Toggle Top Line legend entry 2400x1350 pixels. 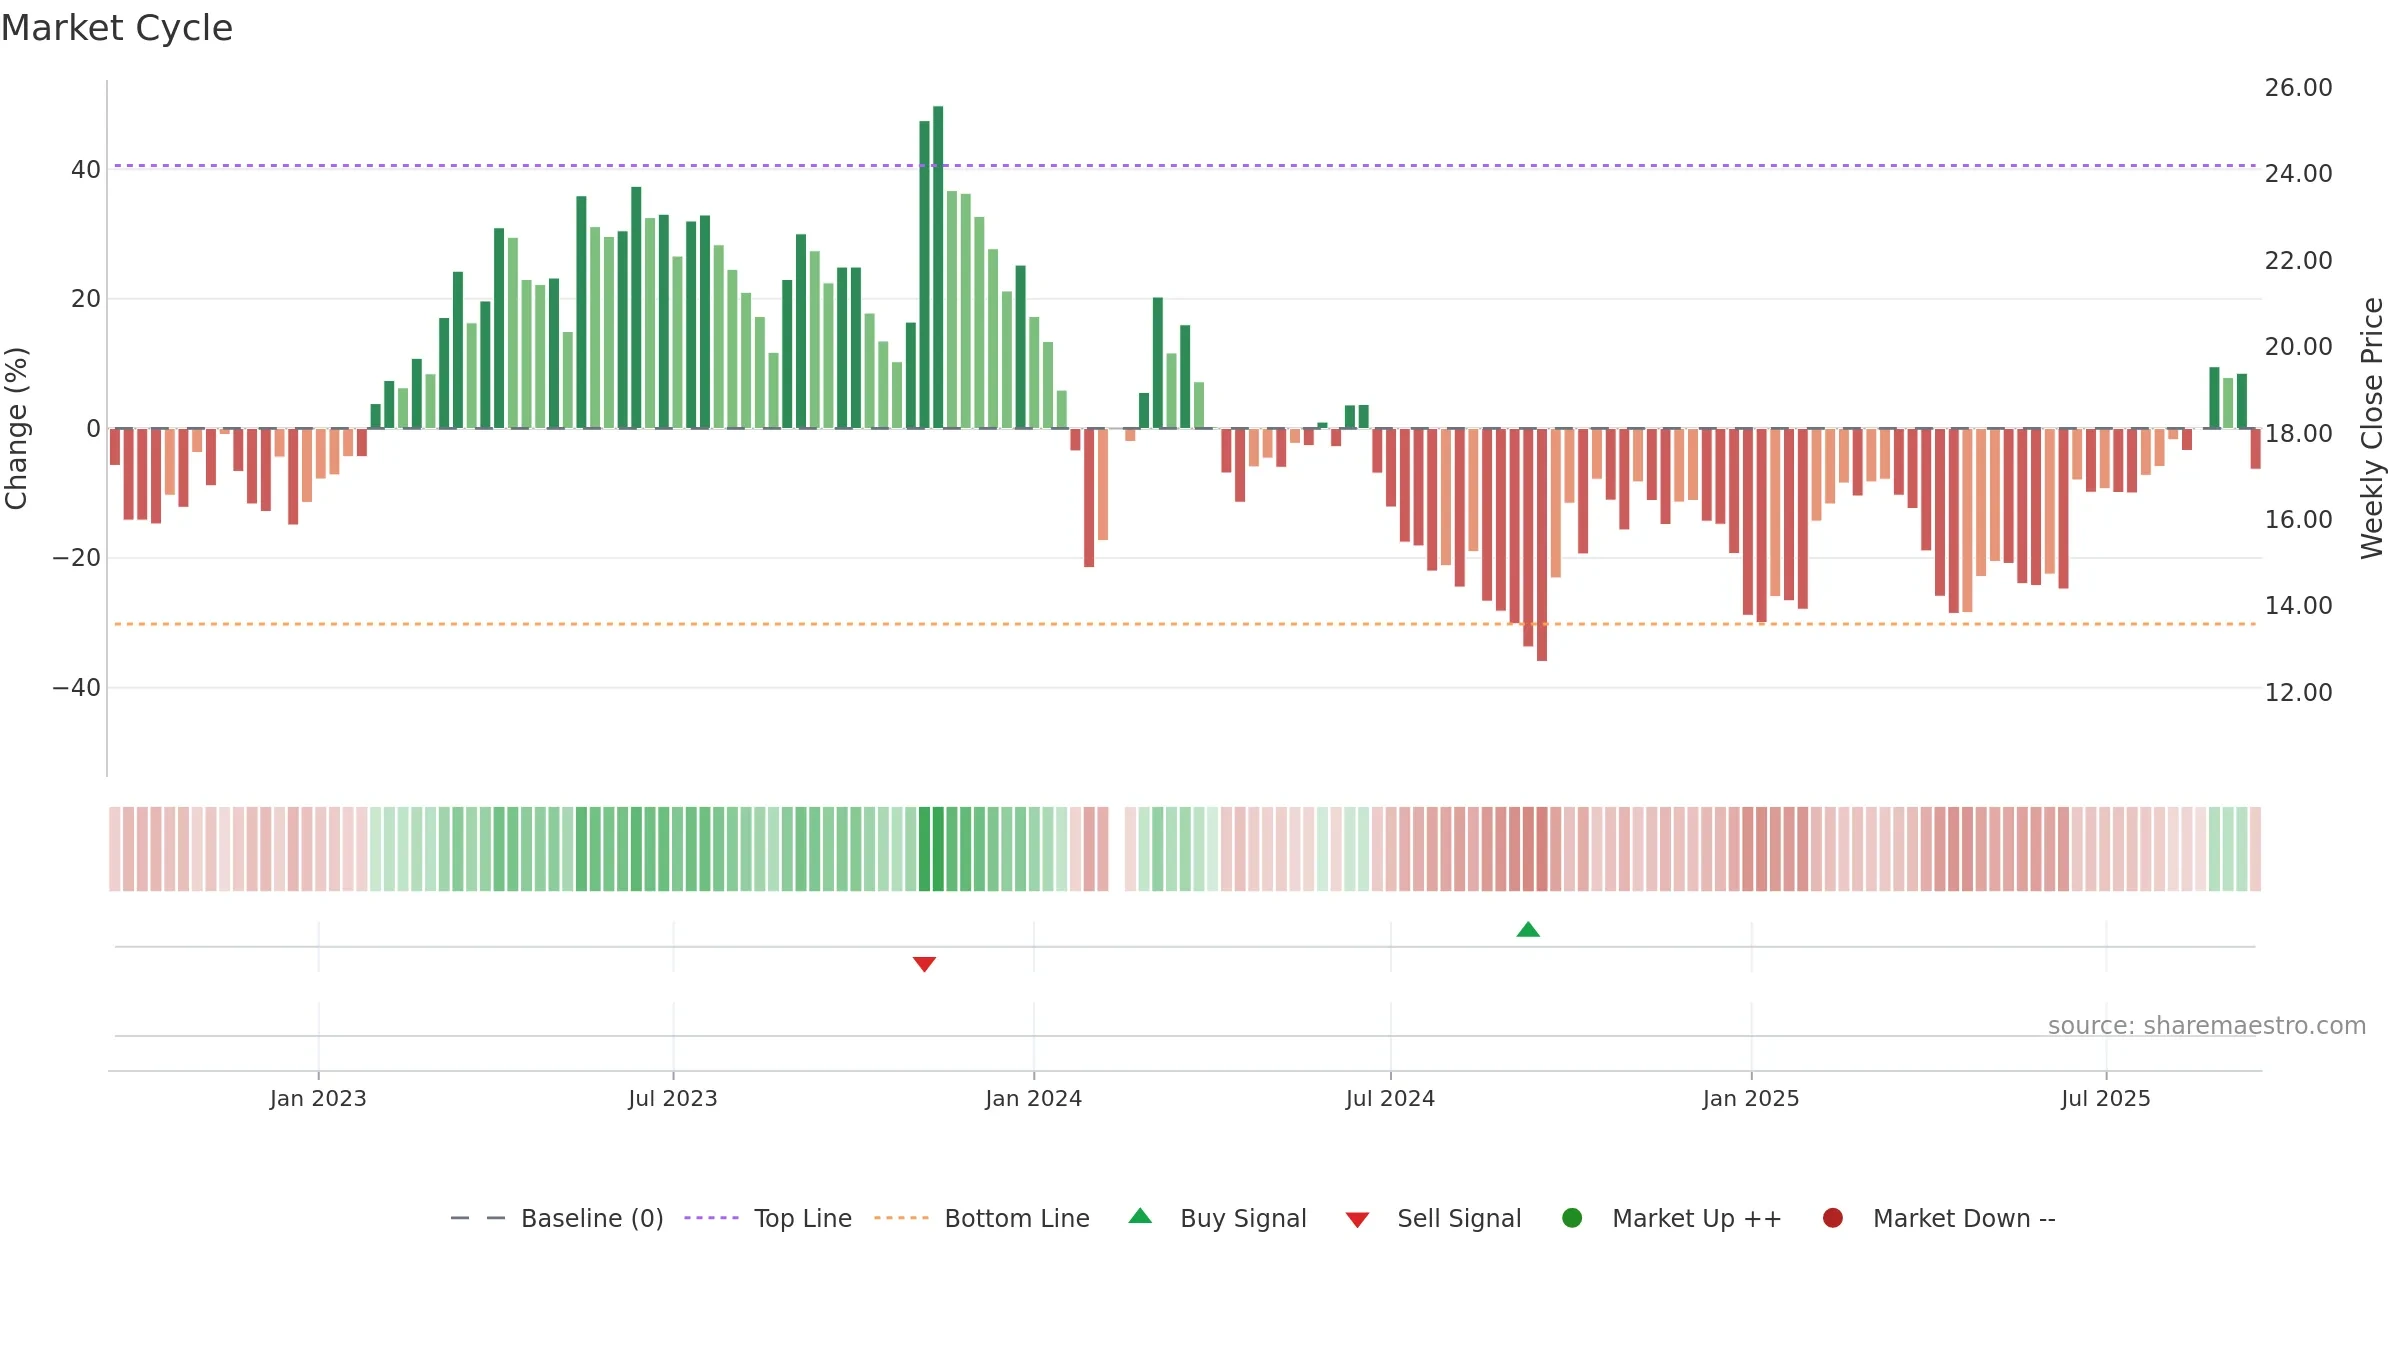(x=768, y=1218)
